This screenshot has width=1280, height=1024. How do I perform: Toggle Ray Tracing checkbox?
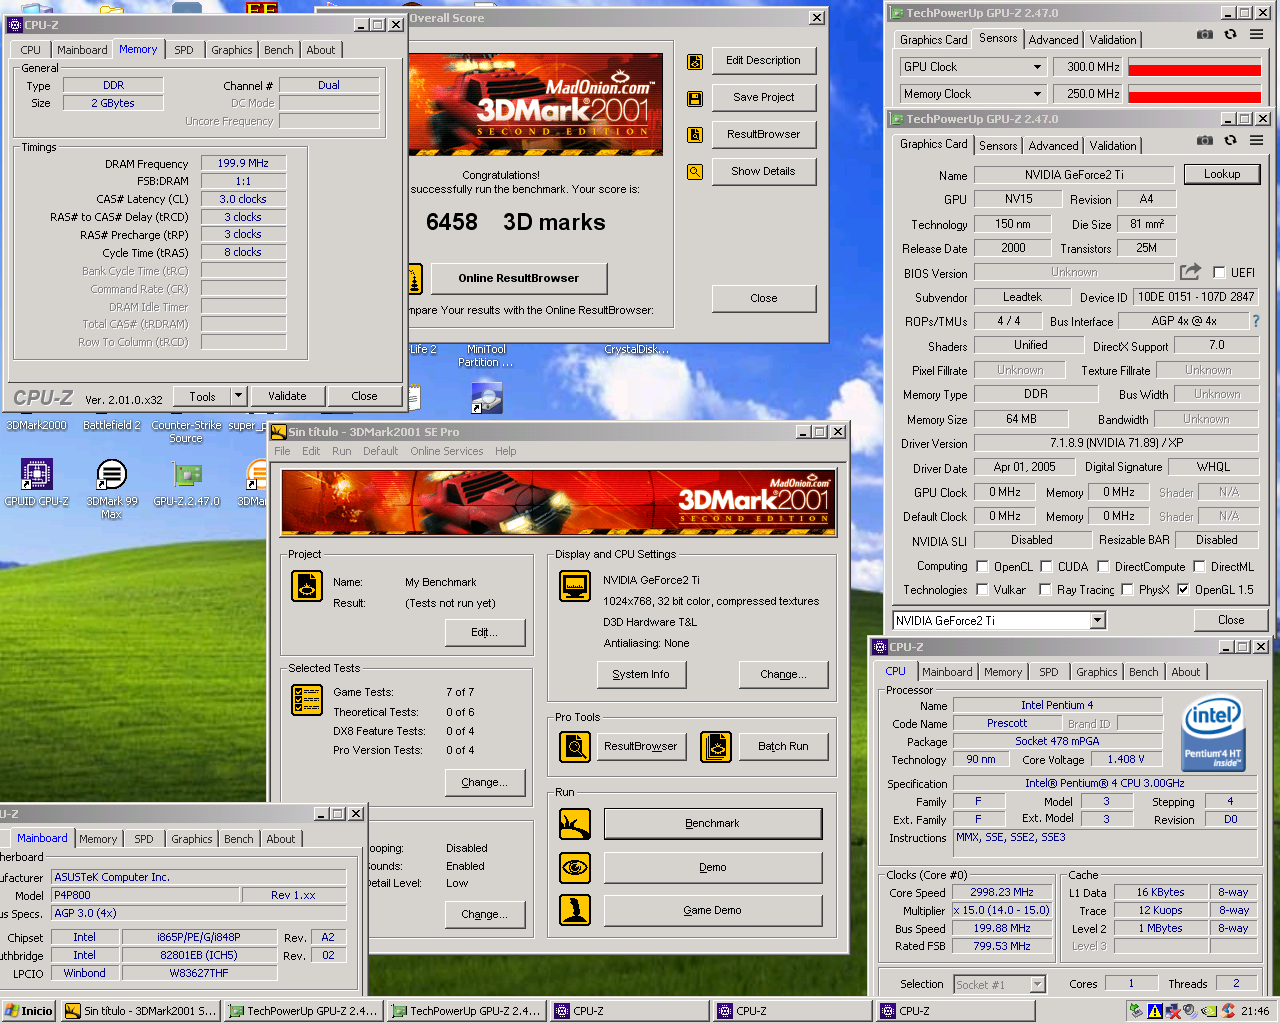tap(1045, 589)
